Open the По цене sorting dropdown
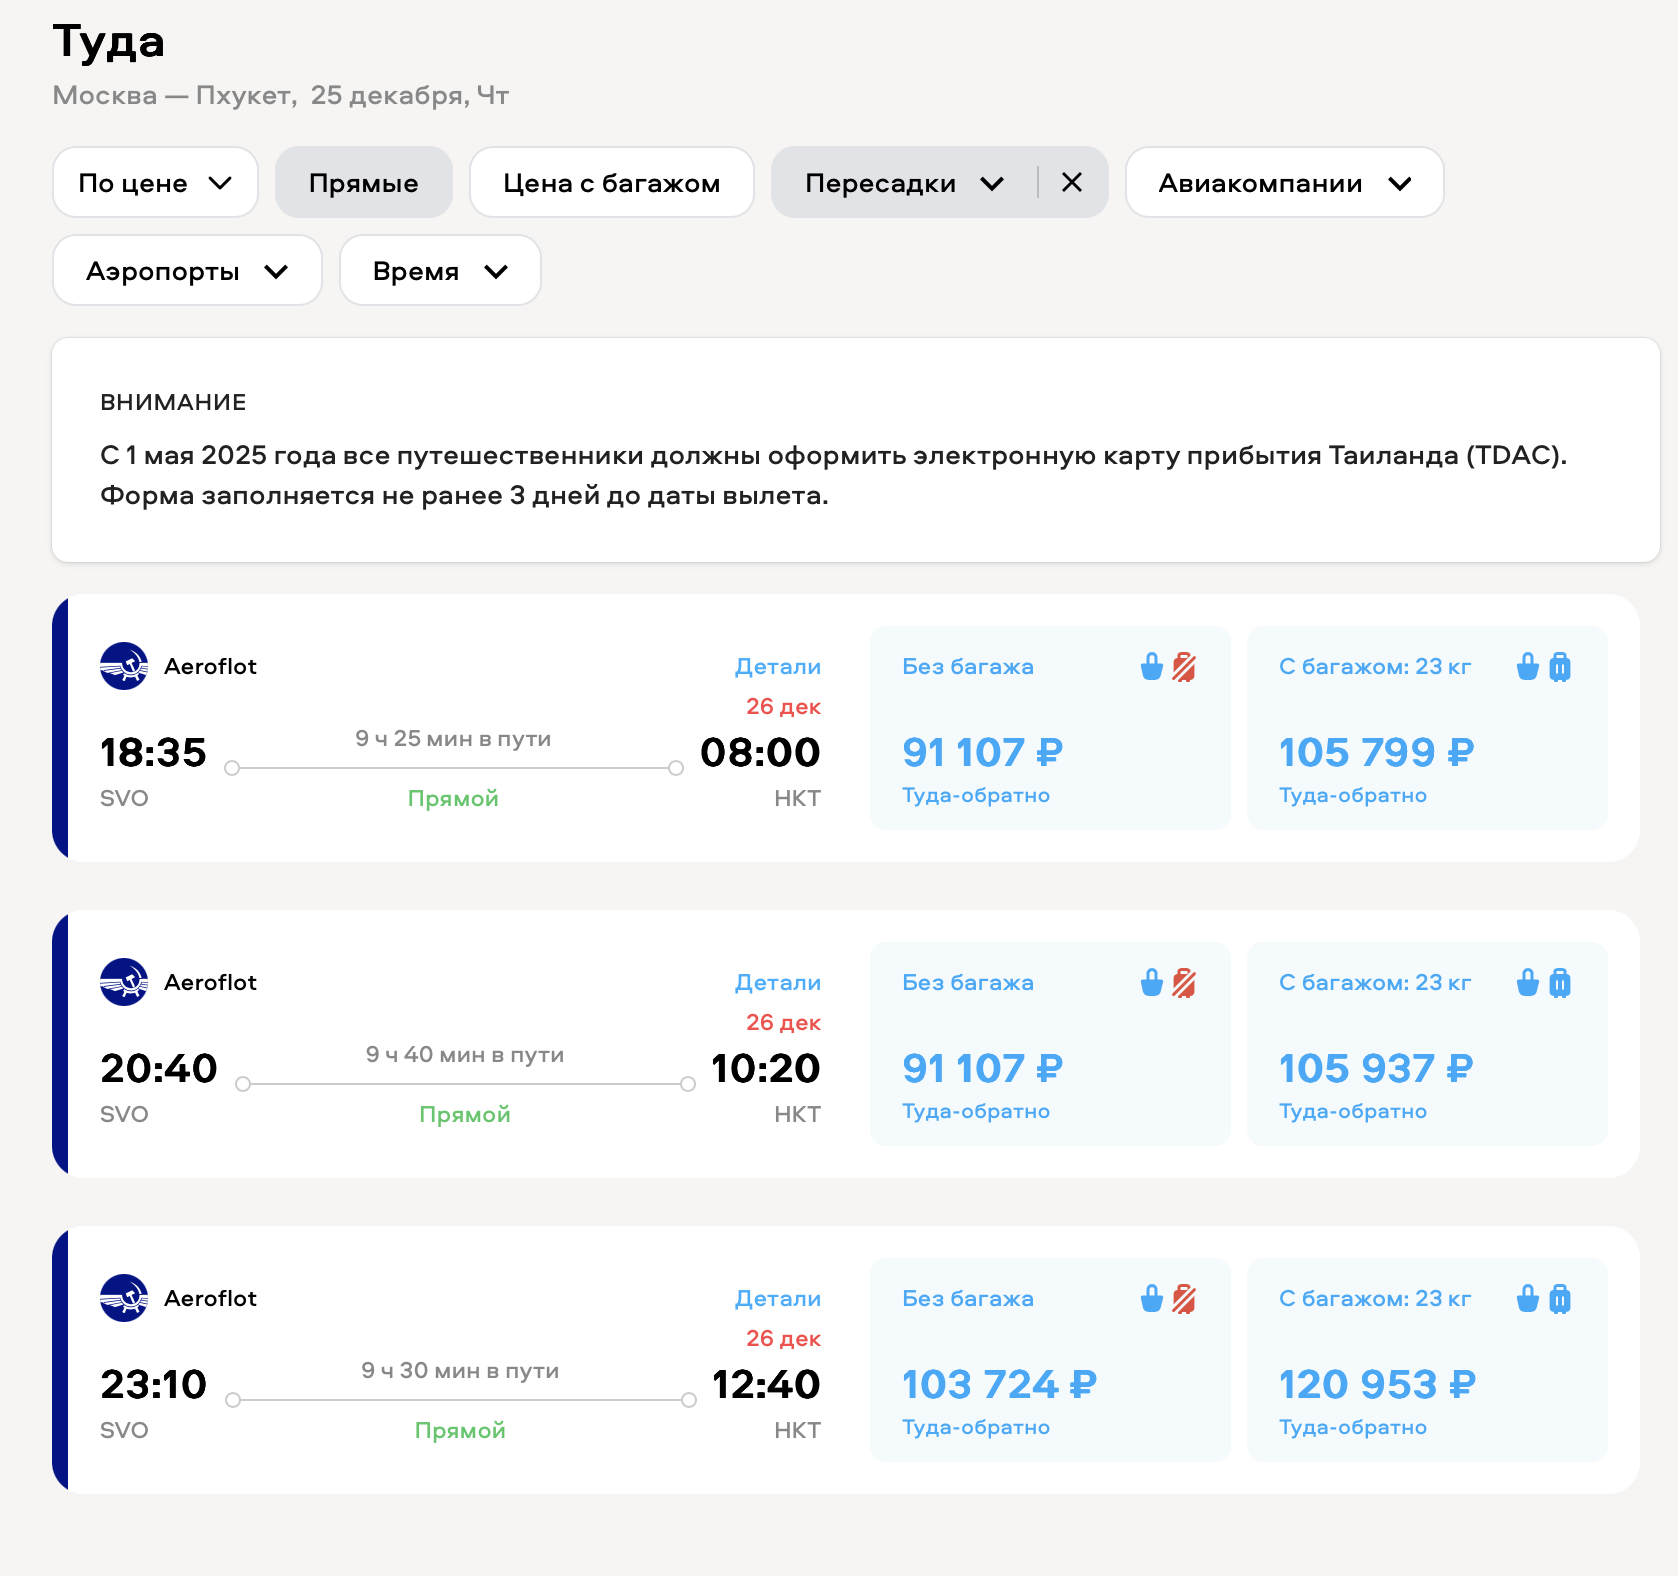Image resolution: width=1678 pixels, height=1576 pixels. [155, 183]
